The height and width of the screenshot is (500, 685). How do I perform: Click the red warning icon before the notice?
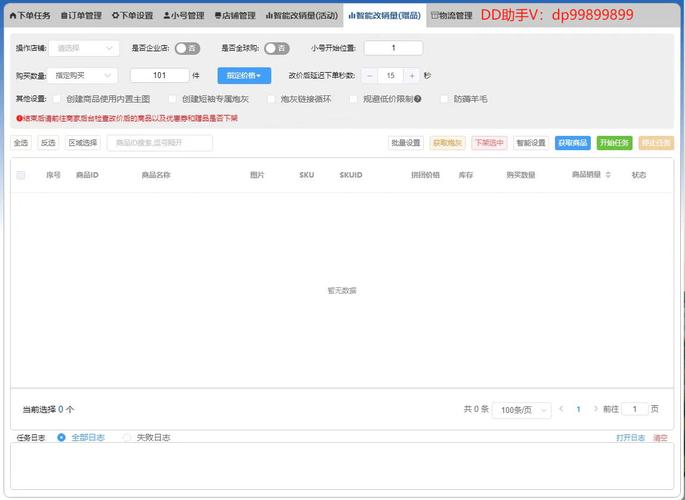pyautogui.click(x=19, y=118)
